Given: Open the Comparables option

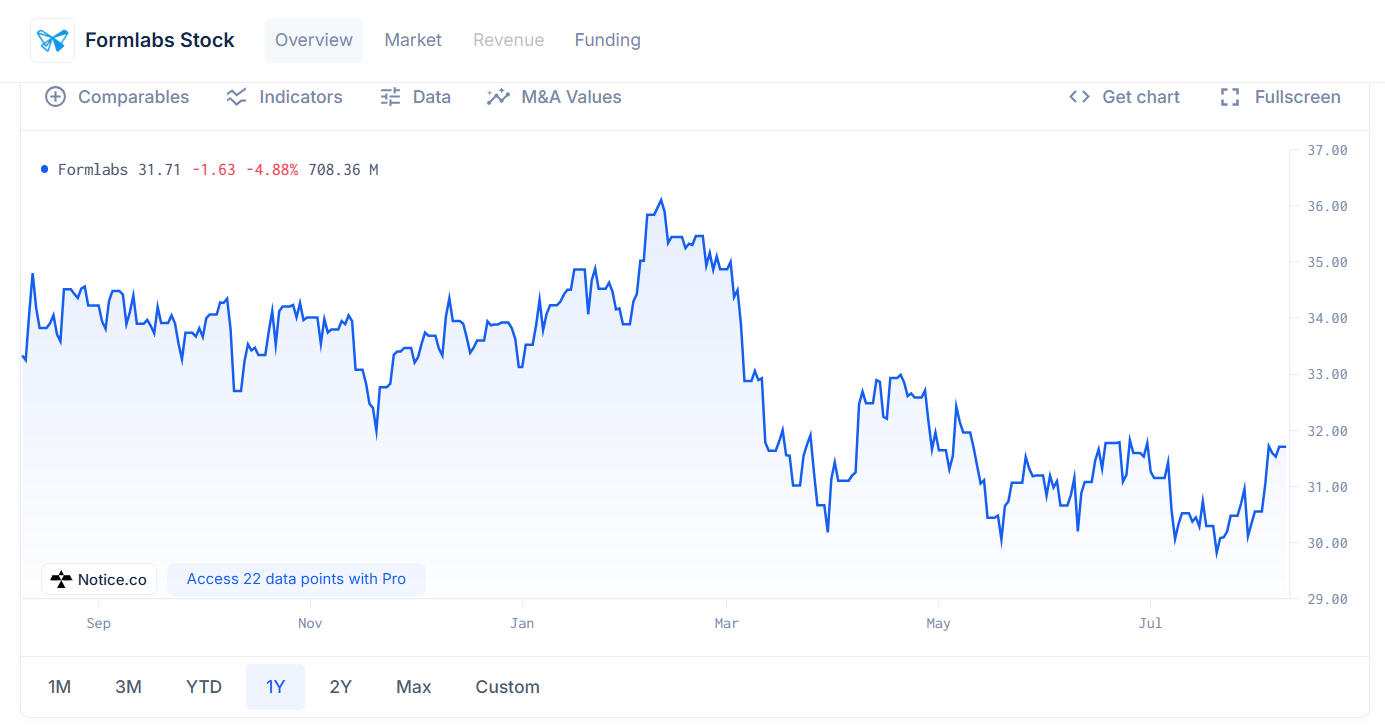Looking at the screenshot, I should pos(117,97).
